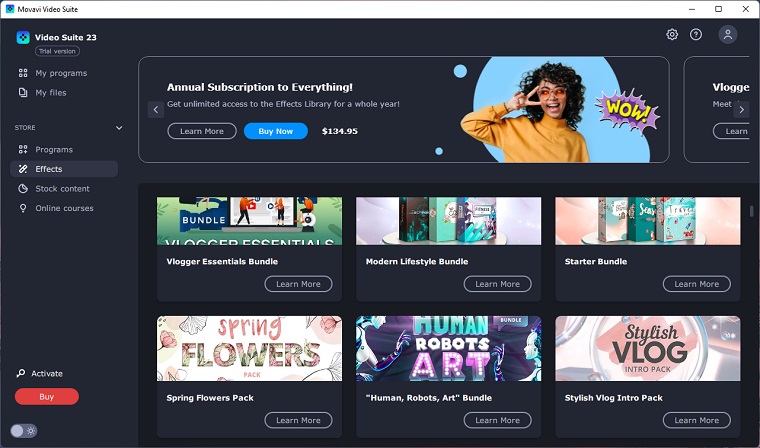Open the user account profile icon
760x448 pixels.
(x=728, y=34)
